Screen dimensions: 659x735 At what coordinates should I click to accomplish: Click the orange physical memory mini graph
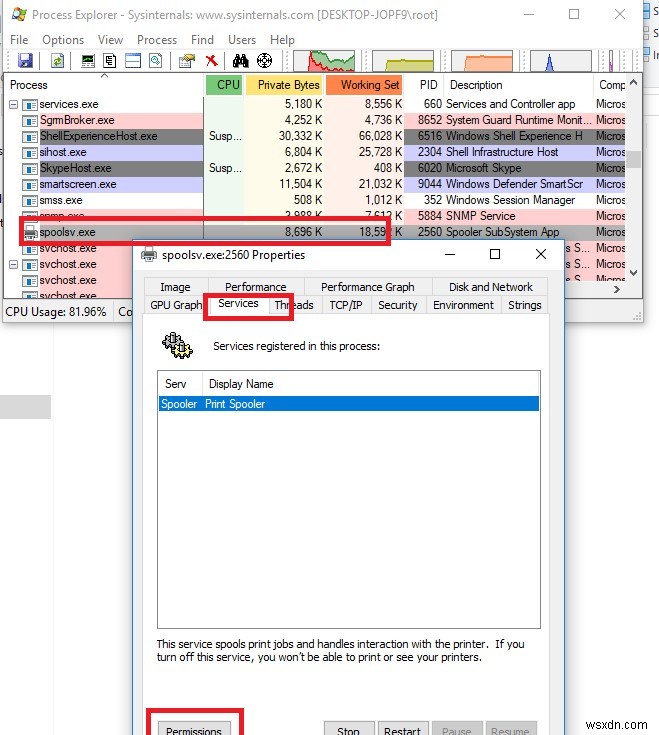click(x=482, y=61)
